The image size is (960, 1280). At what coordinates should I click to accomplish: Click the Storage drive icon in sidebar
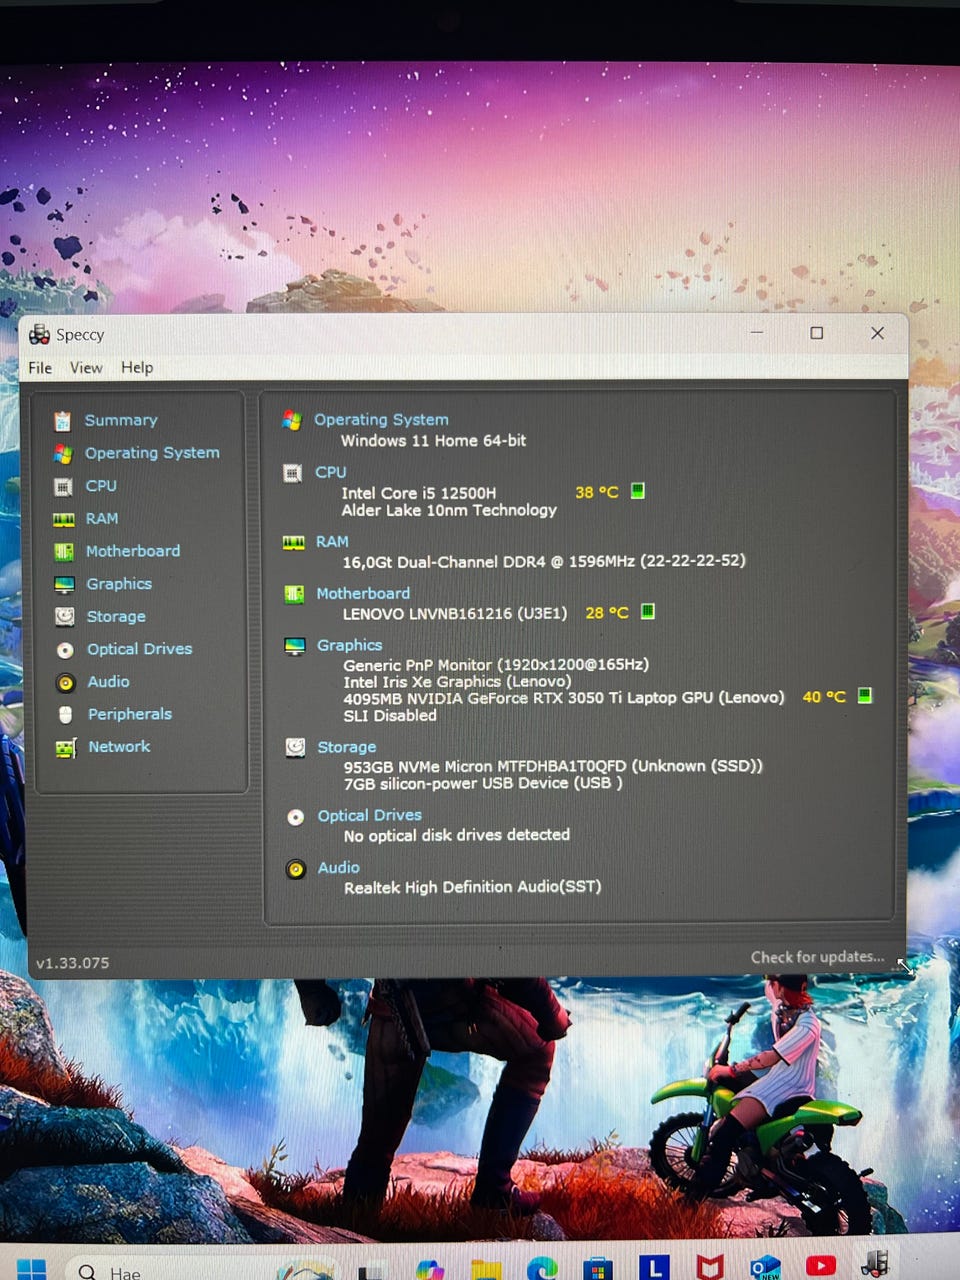[65, 617]
